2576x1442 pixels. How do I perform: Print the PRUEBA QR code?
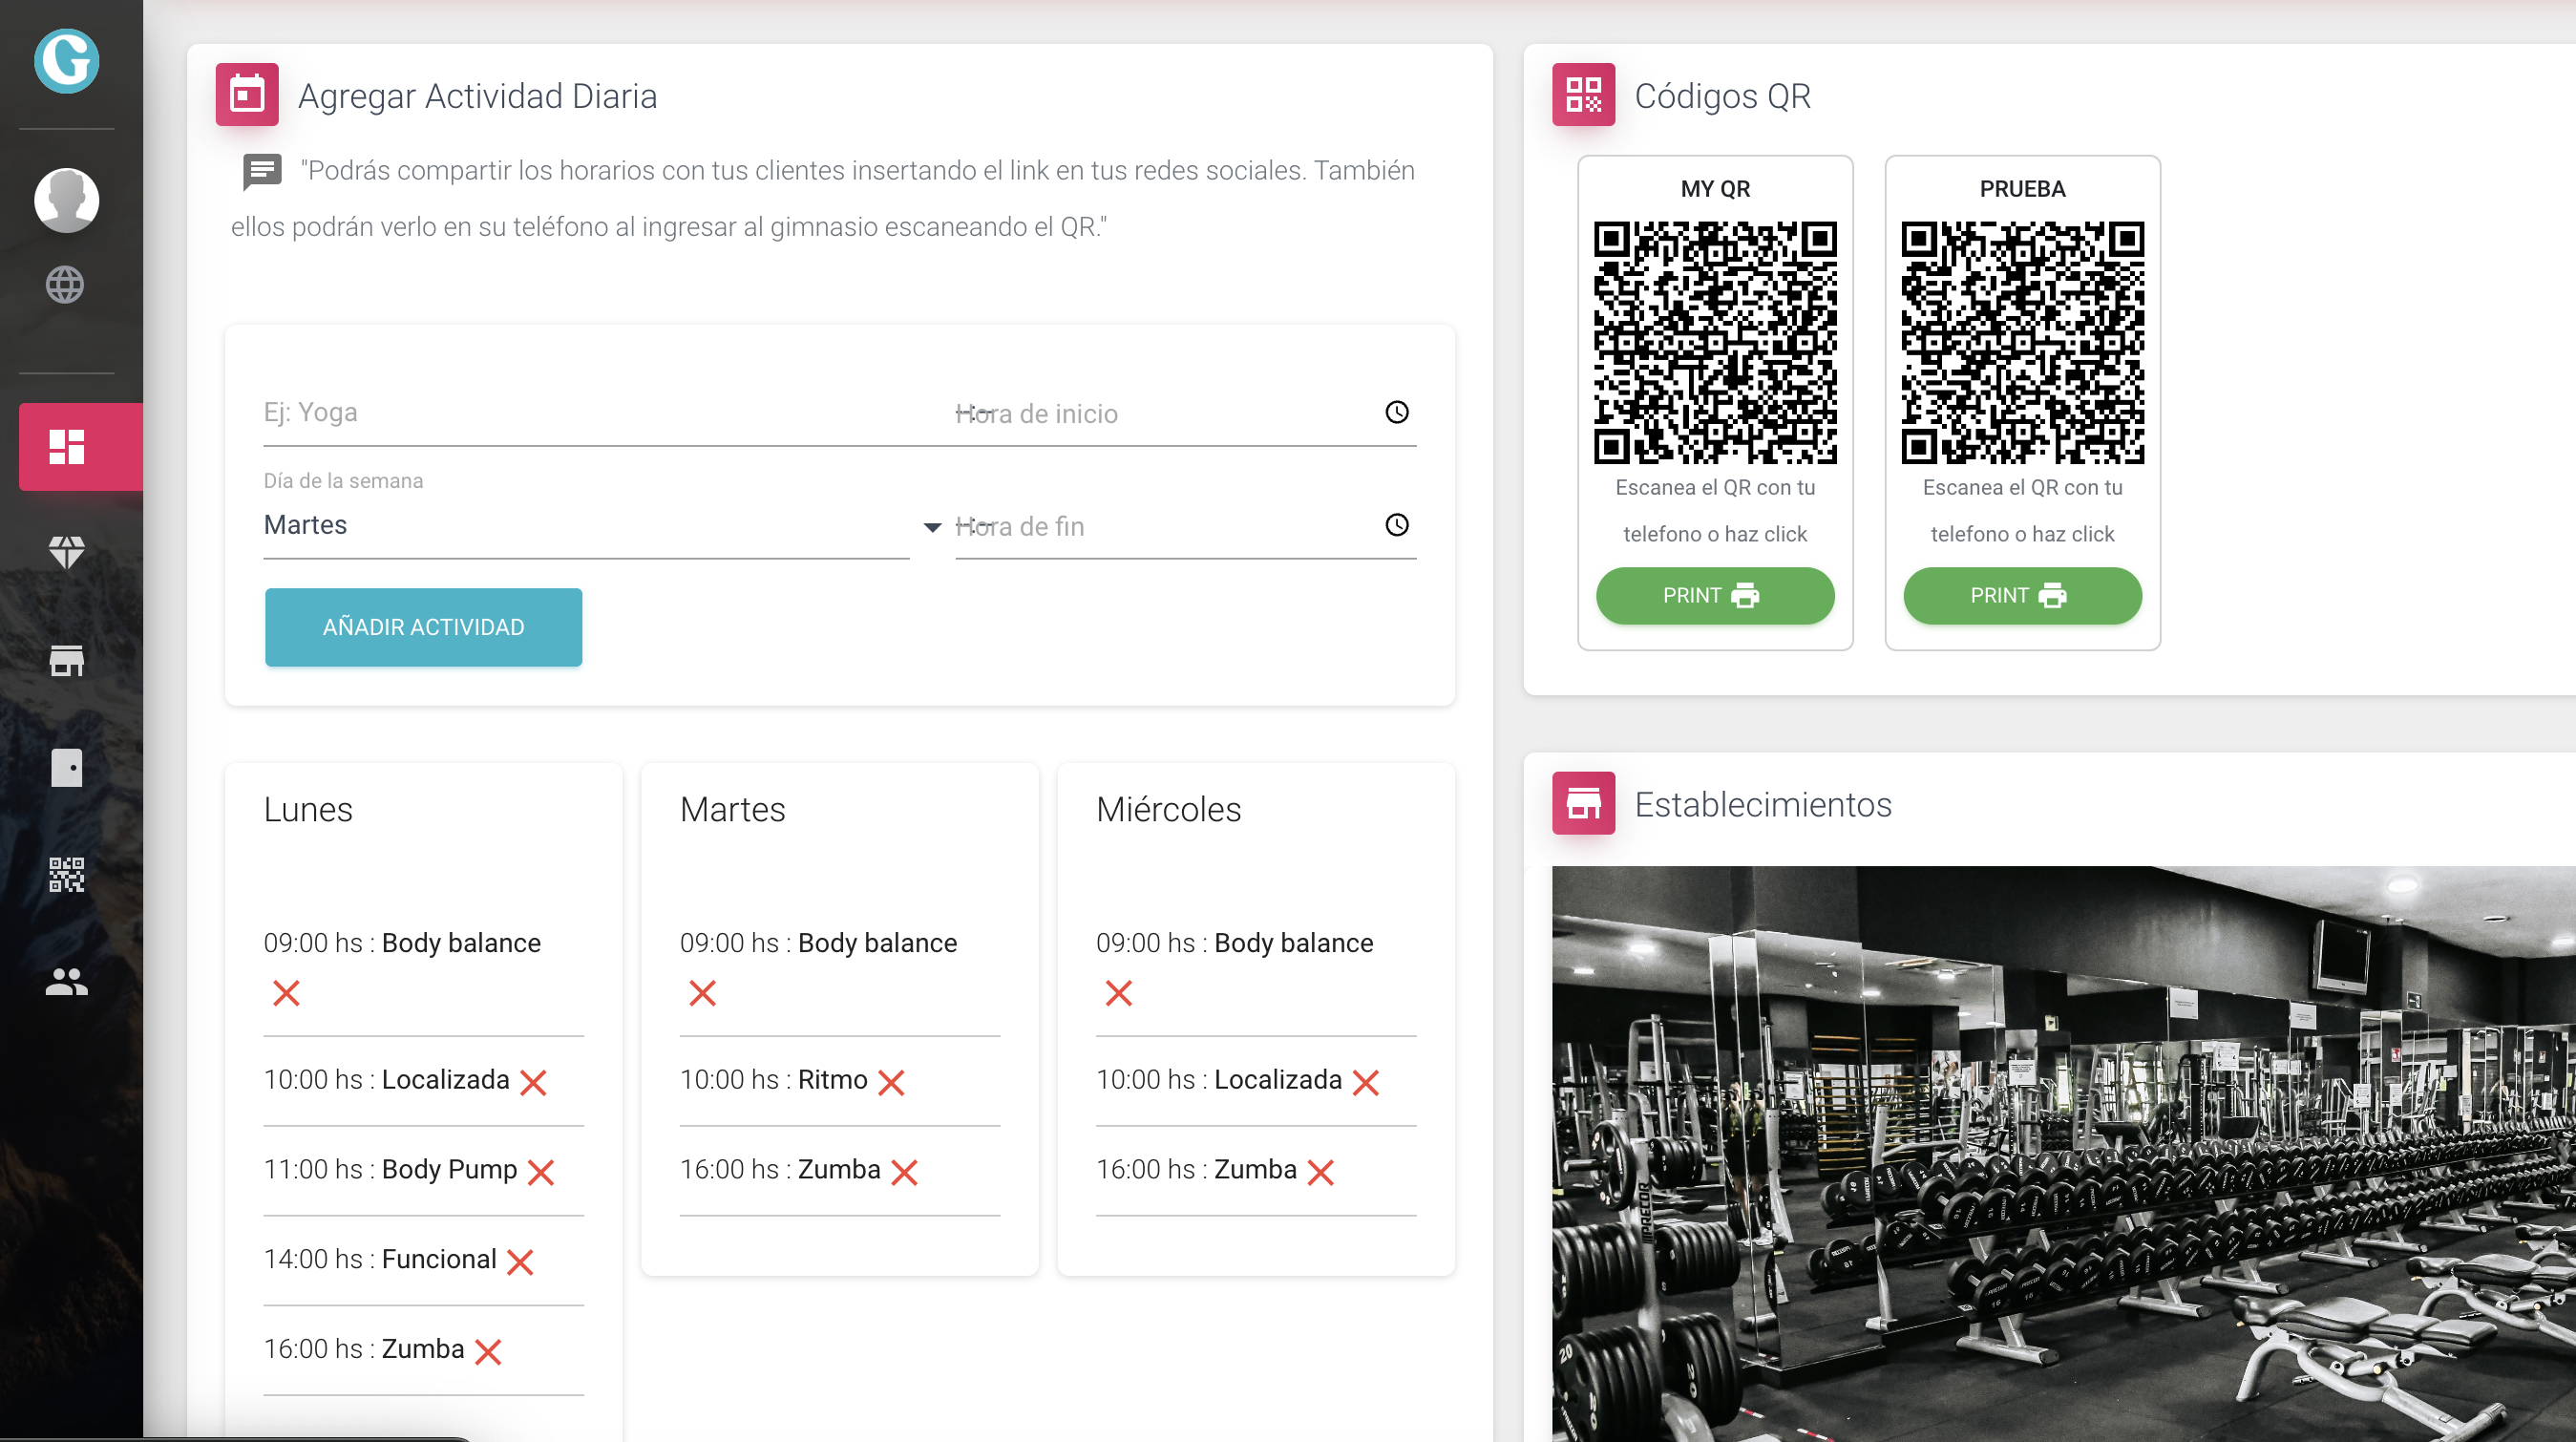click(x=2022, y=596)
